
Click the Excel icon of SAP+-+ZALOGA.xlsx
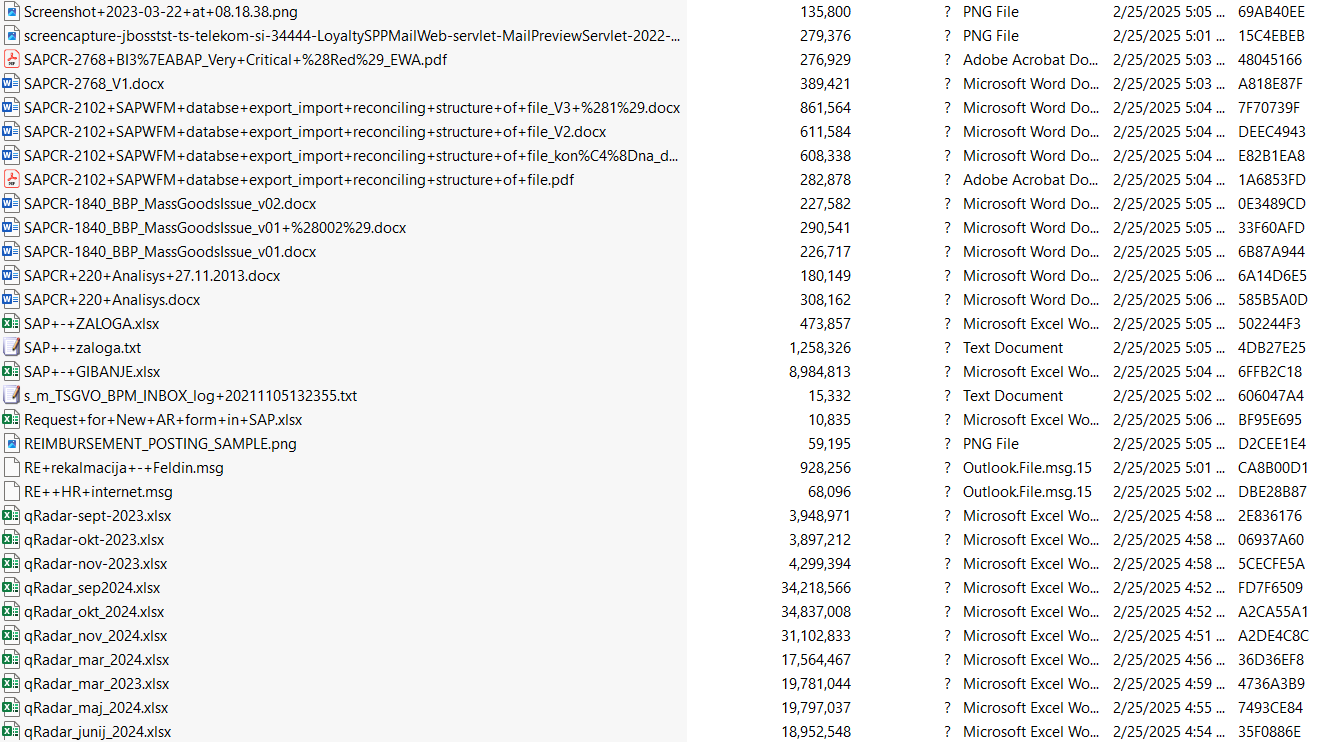coord(11,324)
